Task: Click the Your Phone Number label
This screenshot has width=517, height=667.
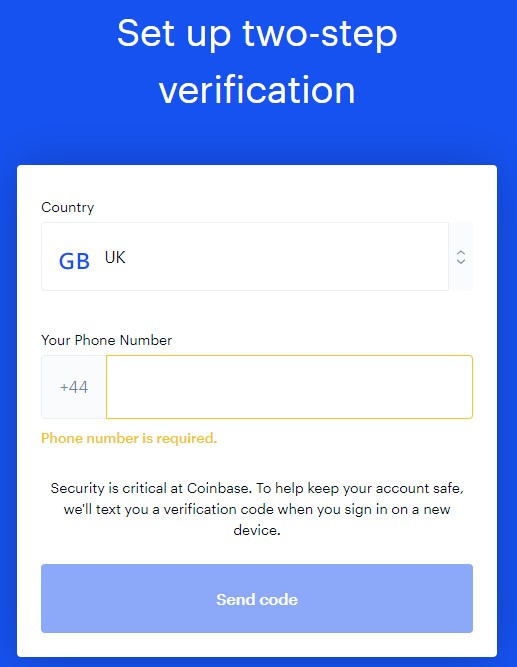Action: point(106,340)
